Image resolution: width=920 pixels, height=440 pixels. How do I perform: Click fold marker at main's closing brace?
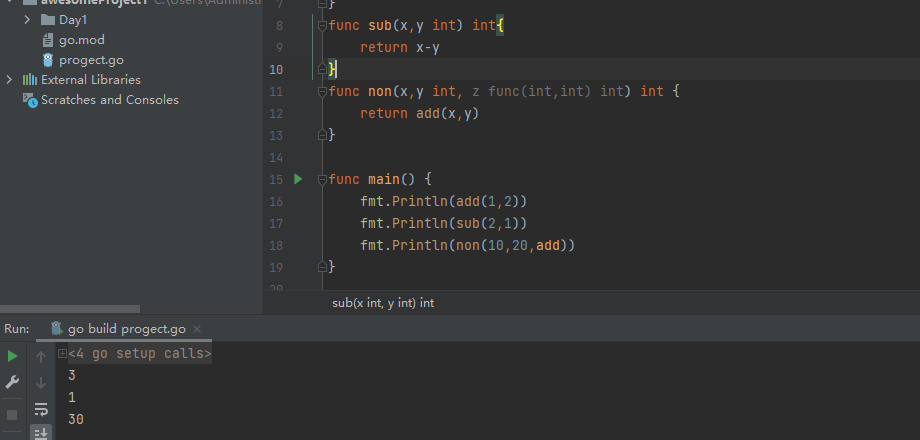[322, 267]
